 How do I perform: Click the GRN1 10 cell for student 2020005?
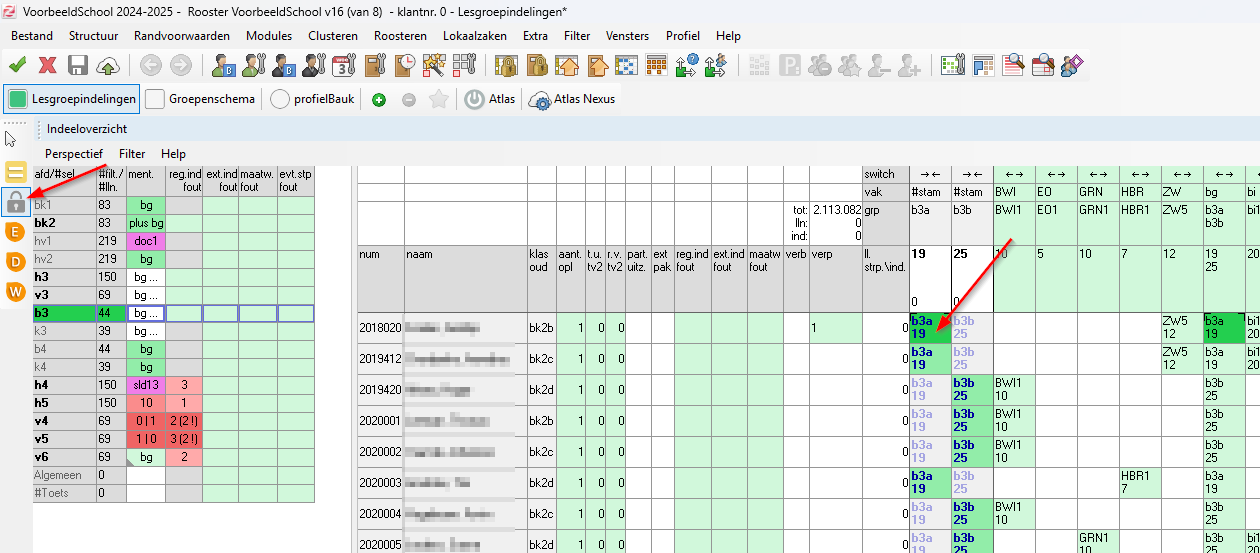[1098, 542]
